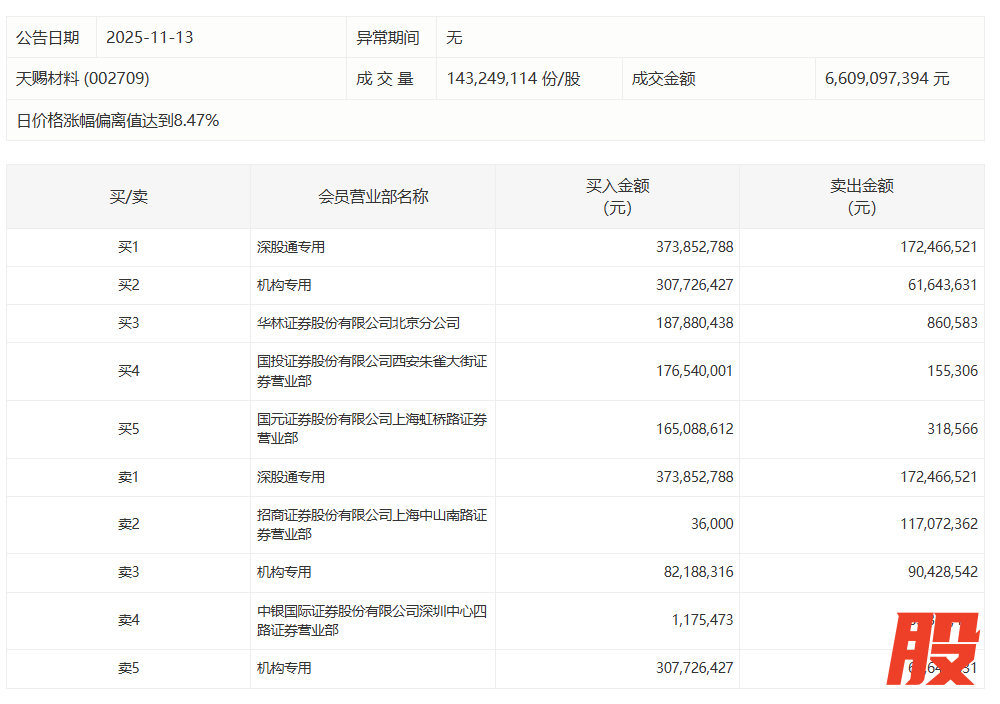Viewport: 1000px width, 704px height.
Task: Select the stock name 天赐材料 (002709)
Action: (83, 78)
